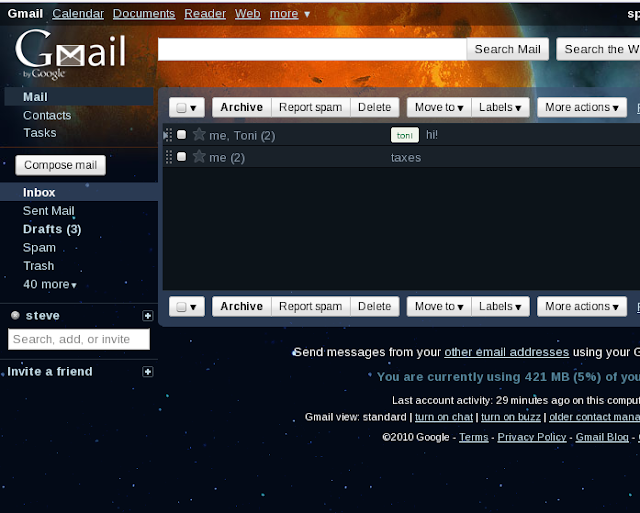Follow "other email addresses" link
Viewport: 640px width, 513px height.
click(x=507, y=352)
